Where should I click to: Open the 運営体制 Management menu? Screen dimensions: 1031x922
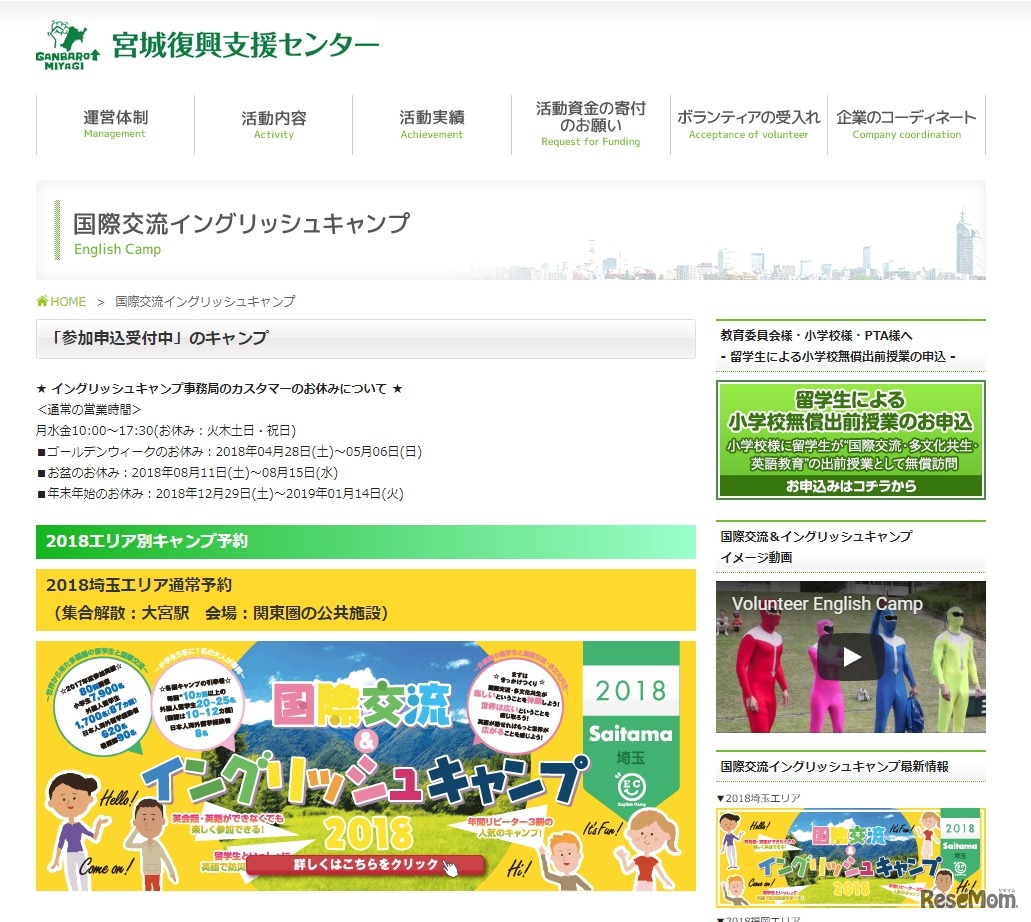(x=114, y=123)
